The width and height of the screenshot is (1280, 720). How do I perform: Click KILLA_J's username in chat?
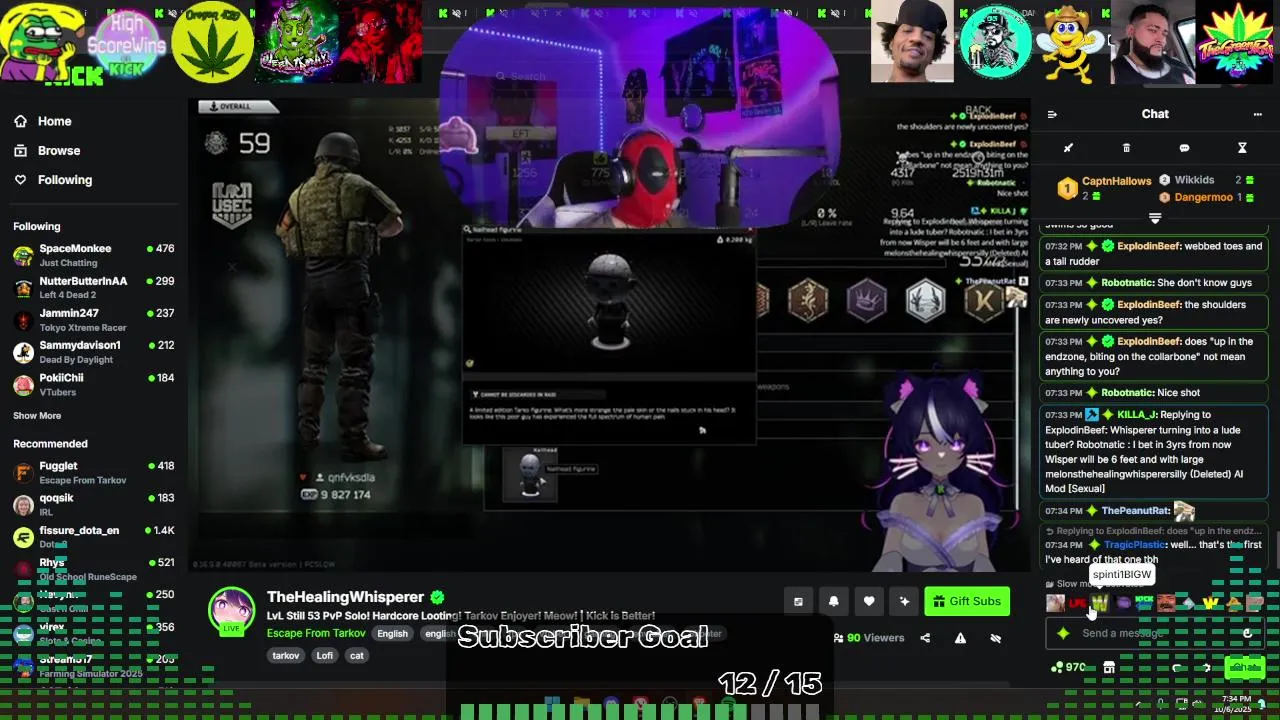click(1137, 415)
